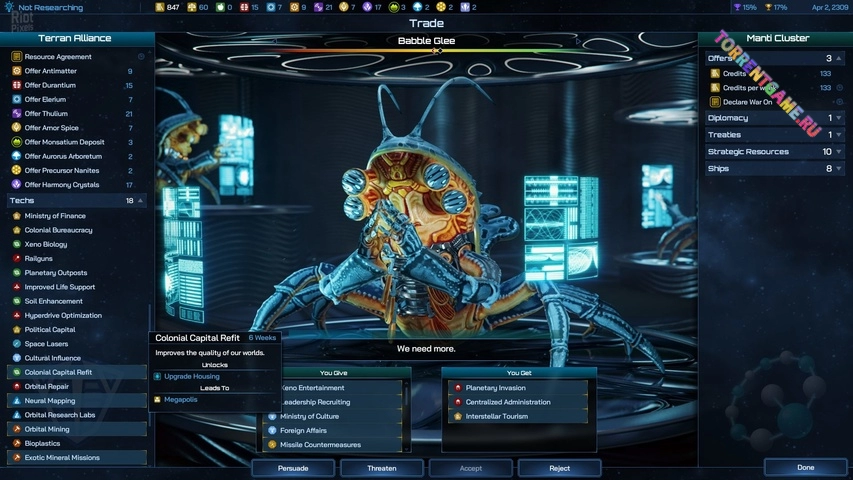Collapse the Techs section
The height and width of the screenshot is (480, 853).
[141, 201]
